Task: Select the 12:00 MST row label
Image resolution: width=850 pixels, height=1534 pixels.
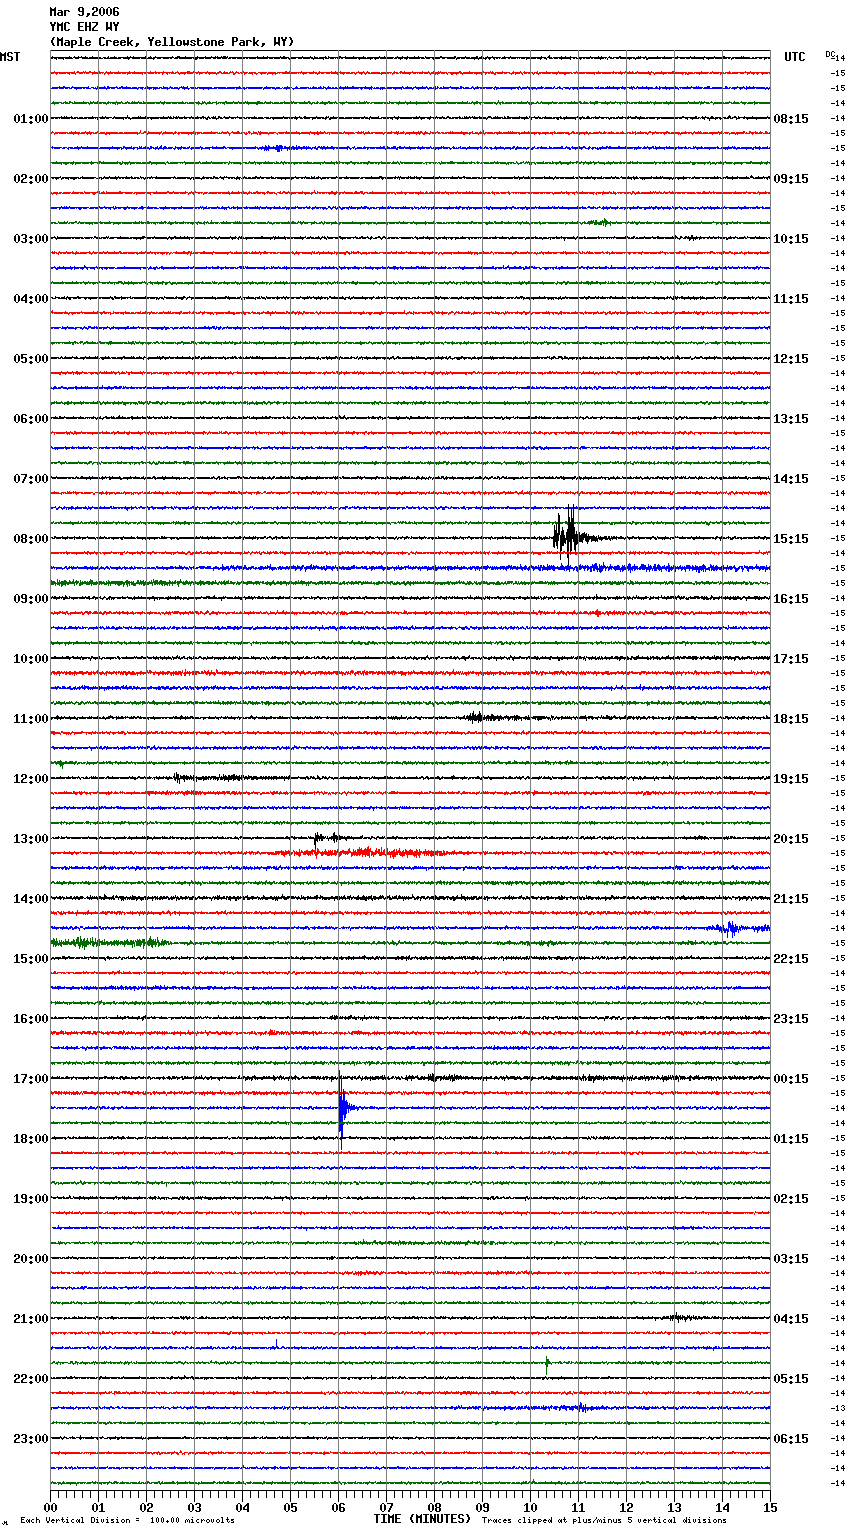Action: tap(31, 779)
